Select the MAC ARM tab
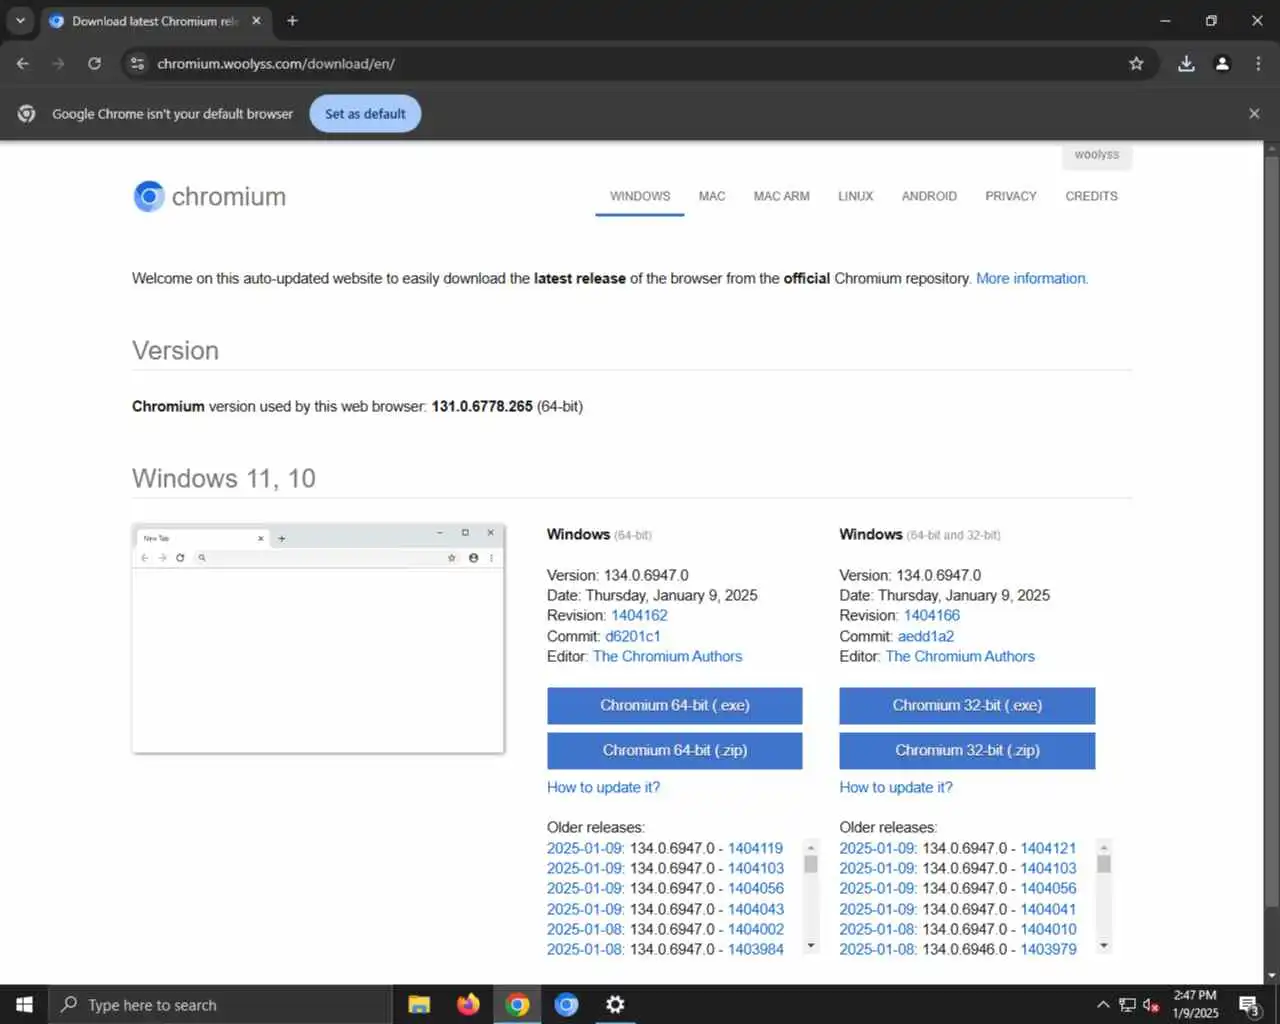Viewport: 1280px width, 1024px height. pos(781,196)
